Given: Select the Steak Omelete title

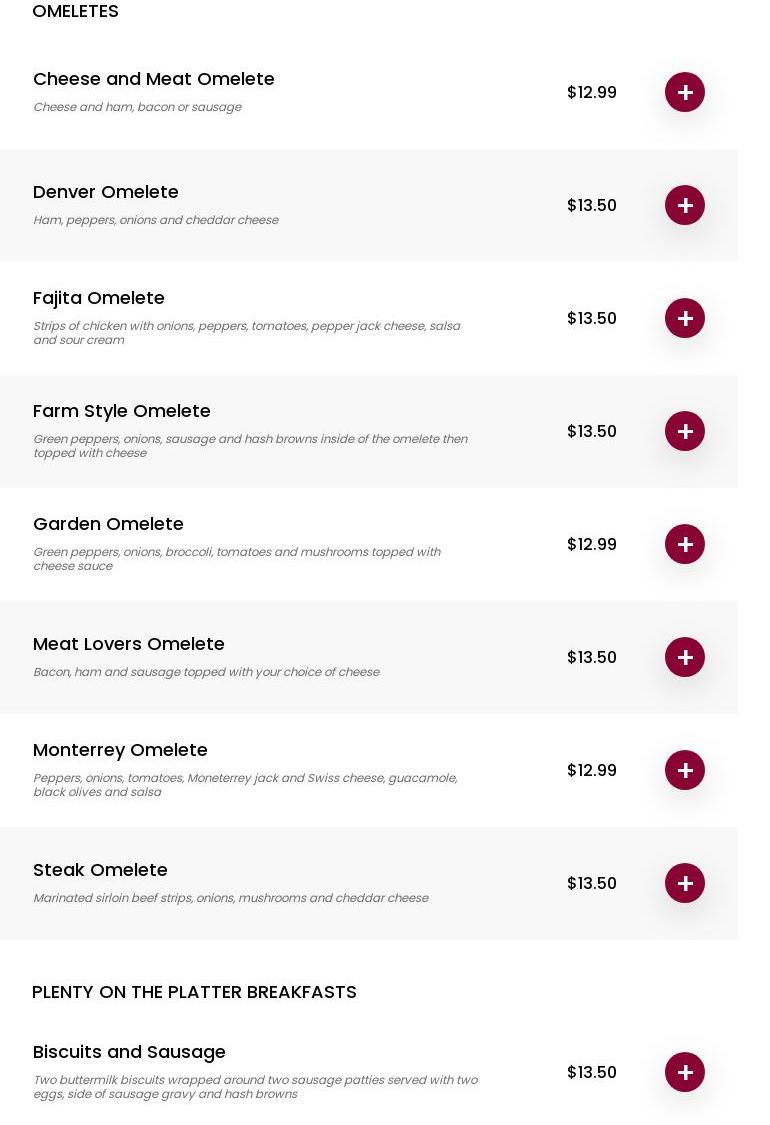Looking at the screenshot, I should pos(100,870).
